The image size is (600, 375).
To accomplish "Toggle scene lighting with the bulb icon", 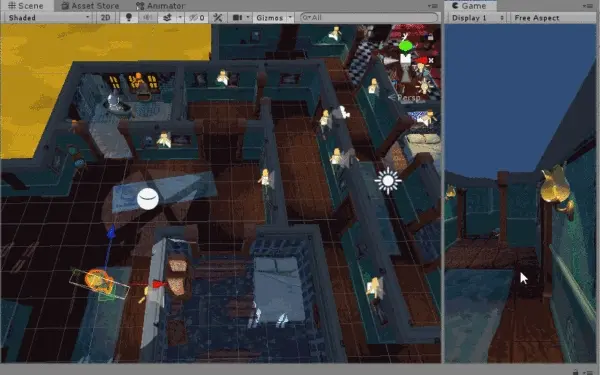I will tap(129, 18).
